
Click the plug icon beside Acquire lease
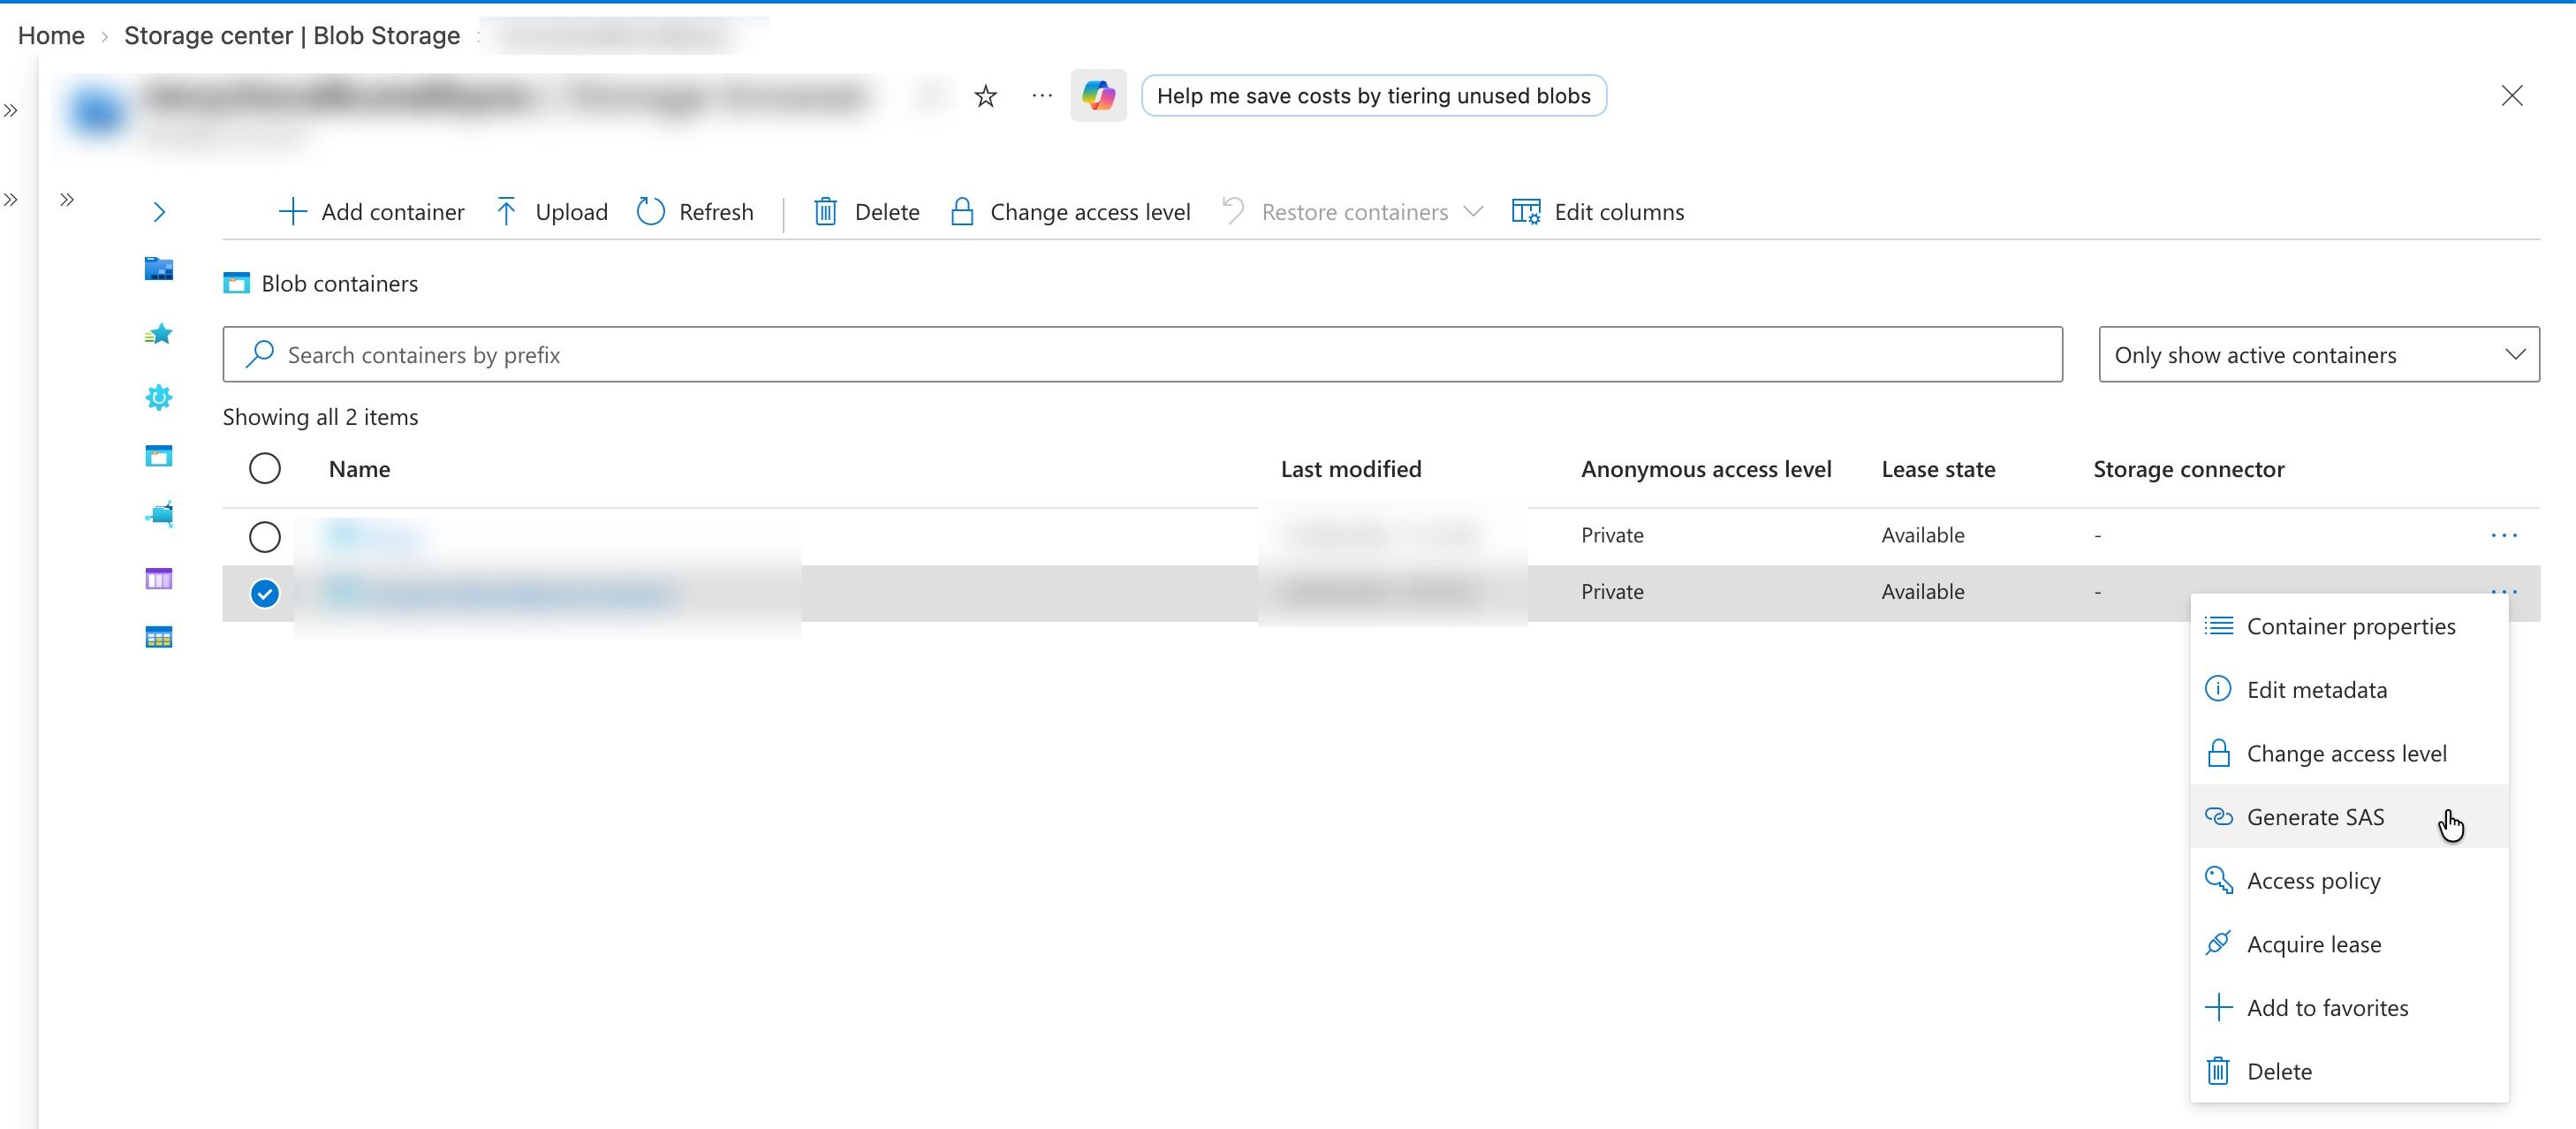tap(2218, 943)
